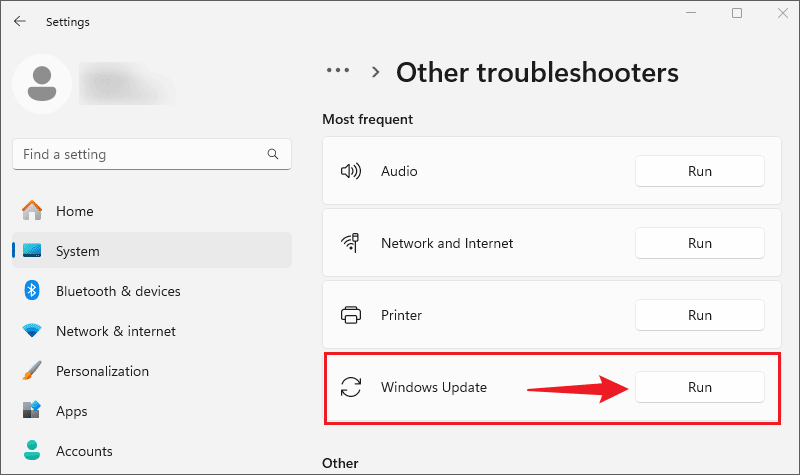Screen dimensions: 800x475
Task: Click the Audio label text
Action: tap(399, 171)
